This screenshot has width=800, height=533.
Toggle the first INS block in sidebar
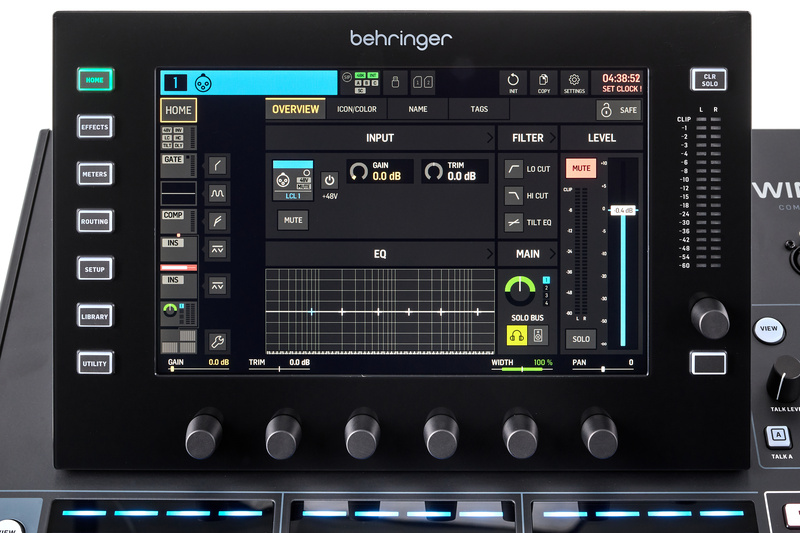coord(179,249)
